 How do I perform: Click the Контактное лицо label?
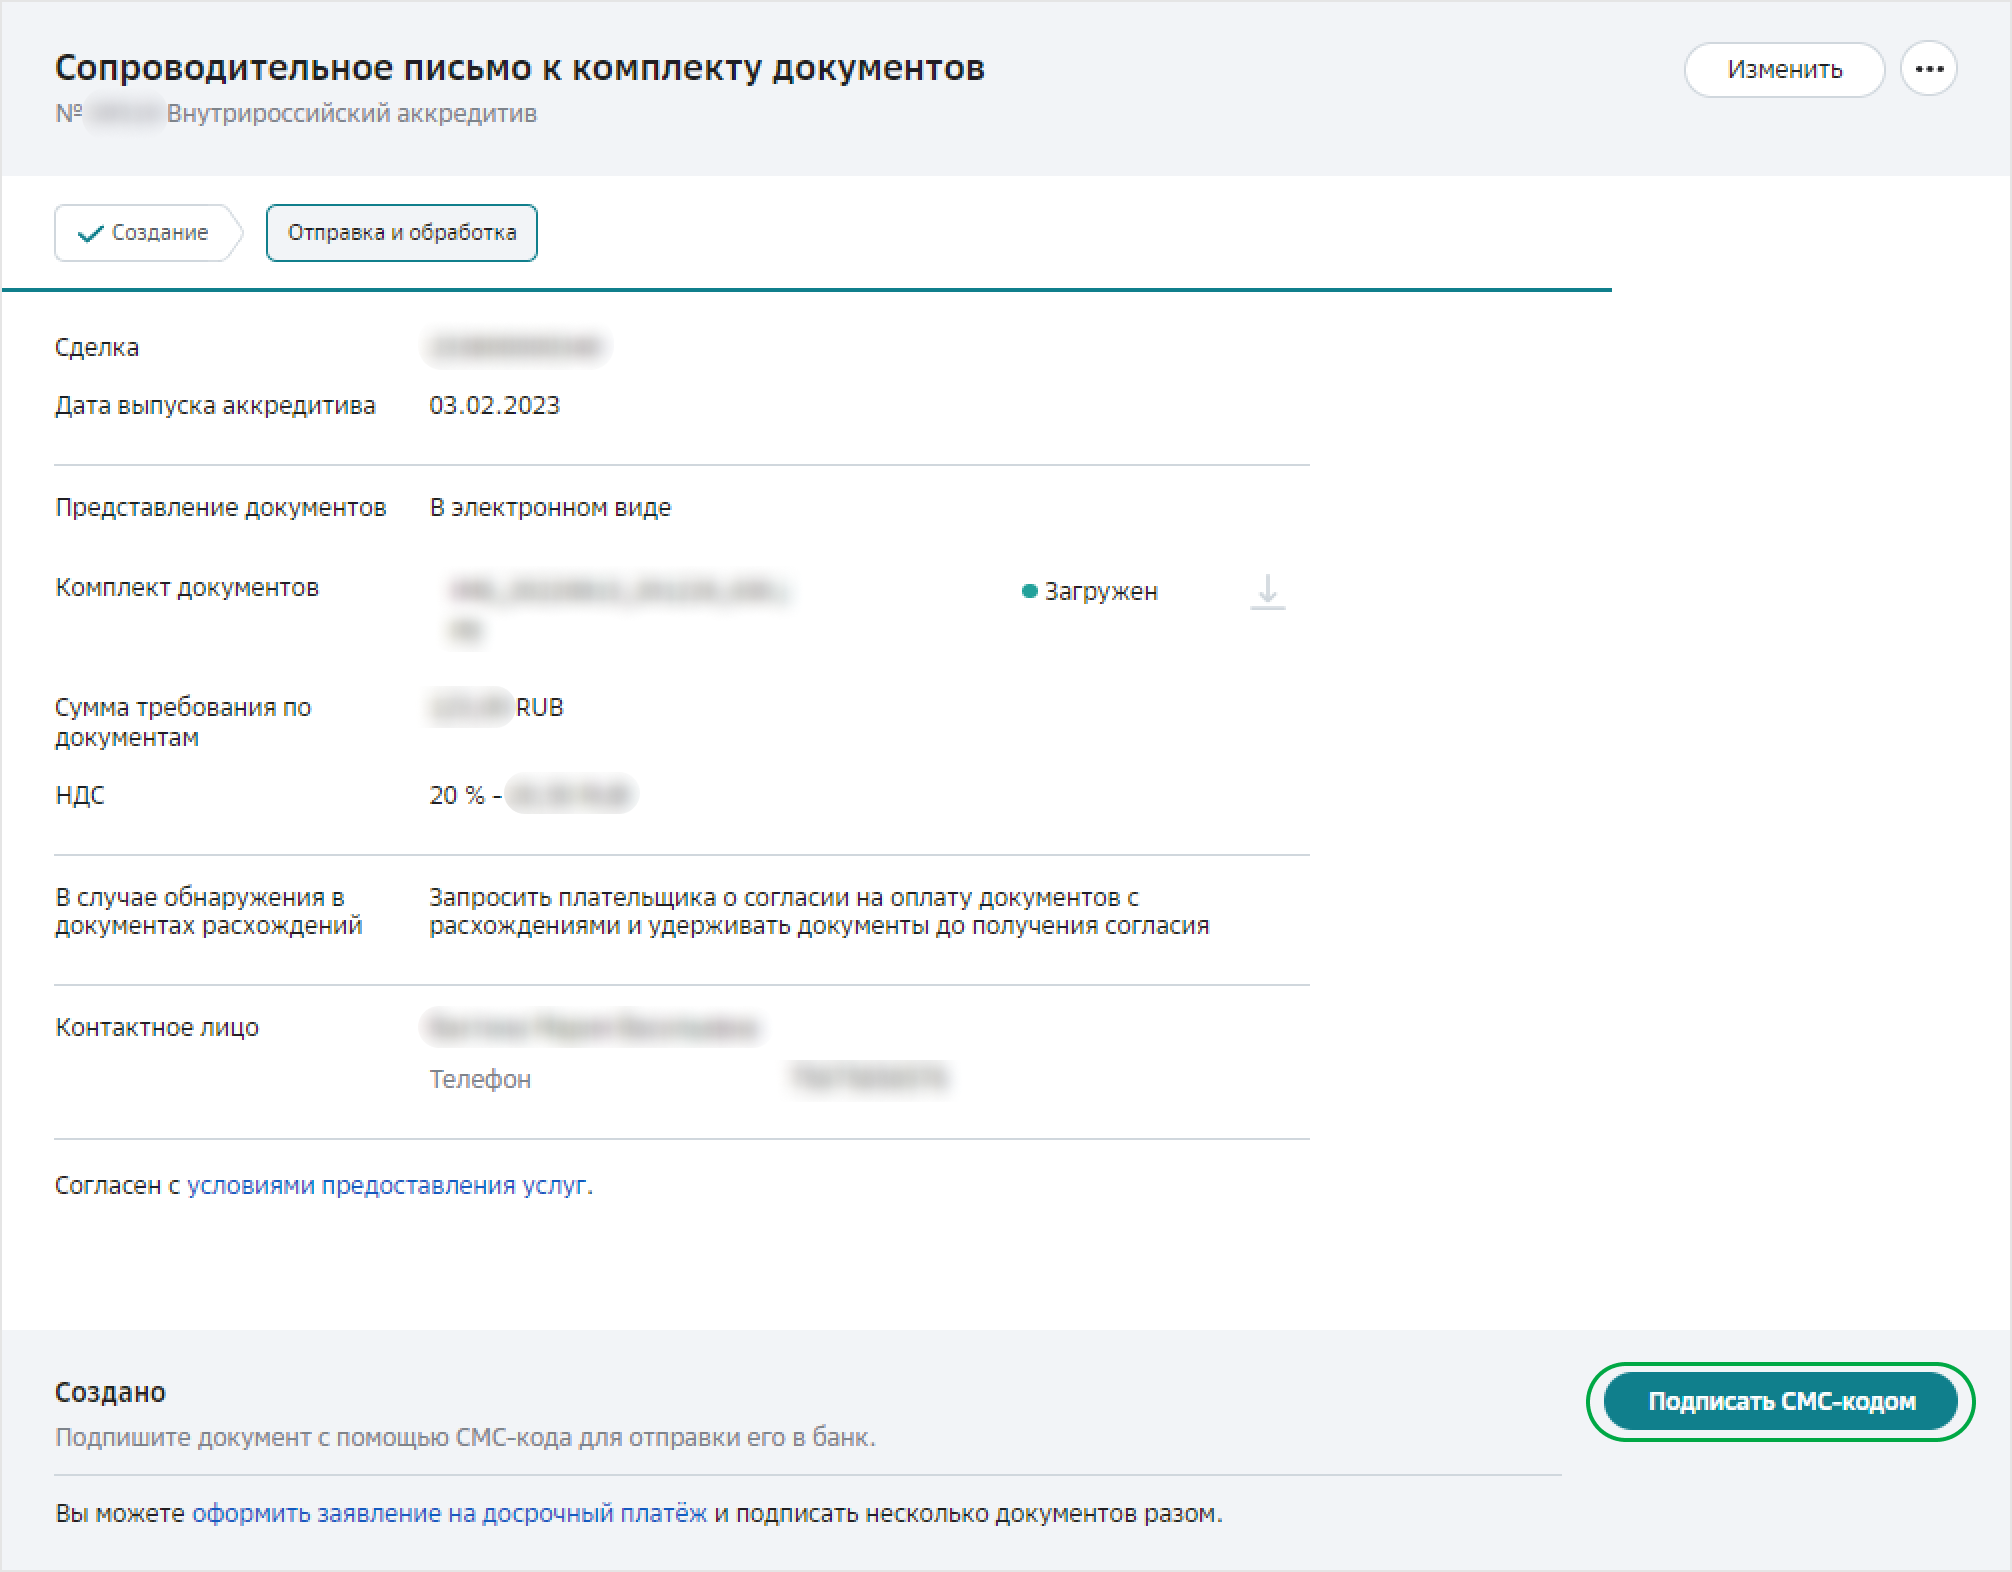pos(157,1027)
